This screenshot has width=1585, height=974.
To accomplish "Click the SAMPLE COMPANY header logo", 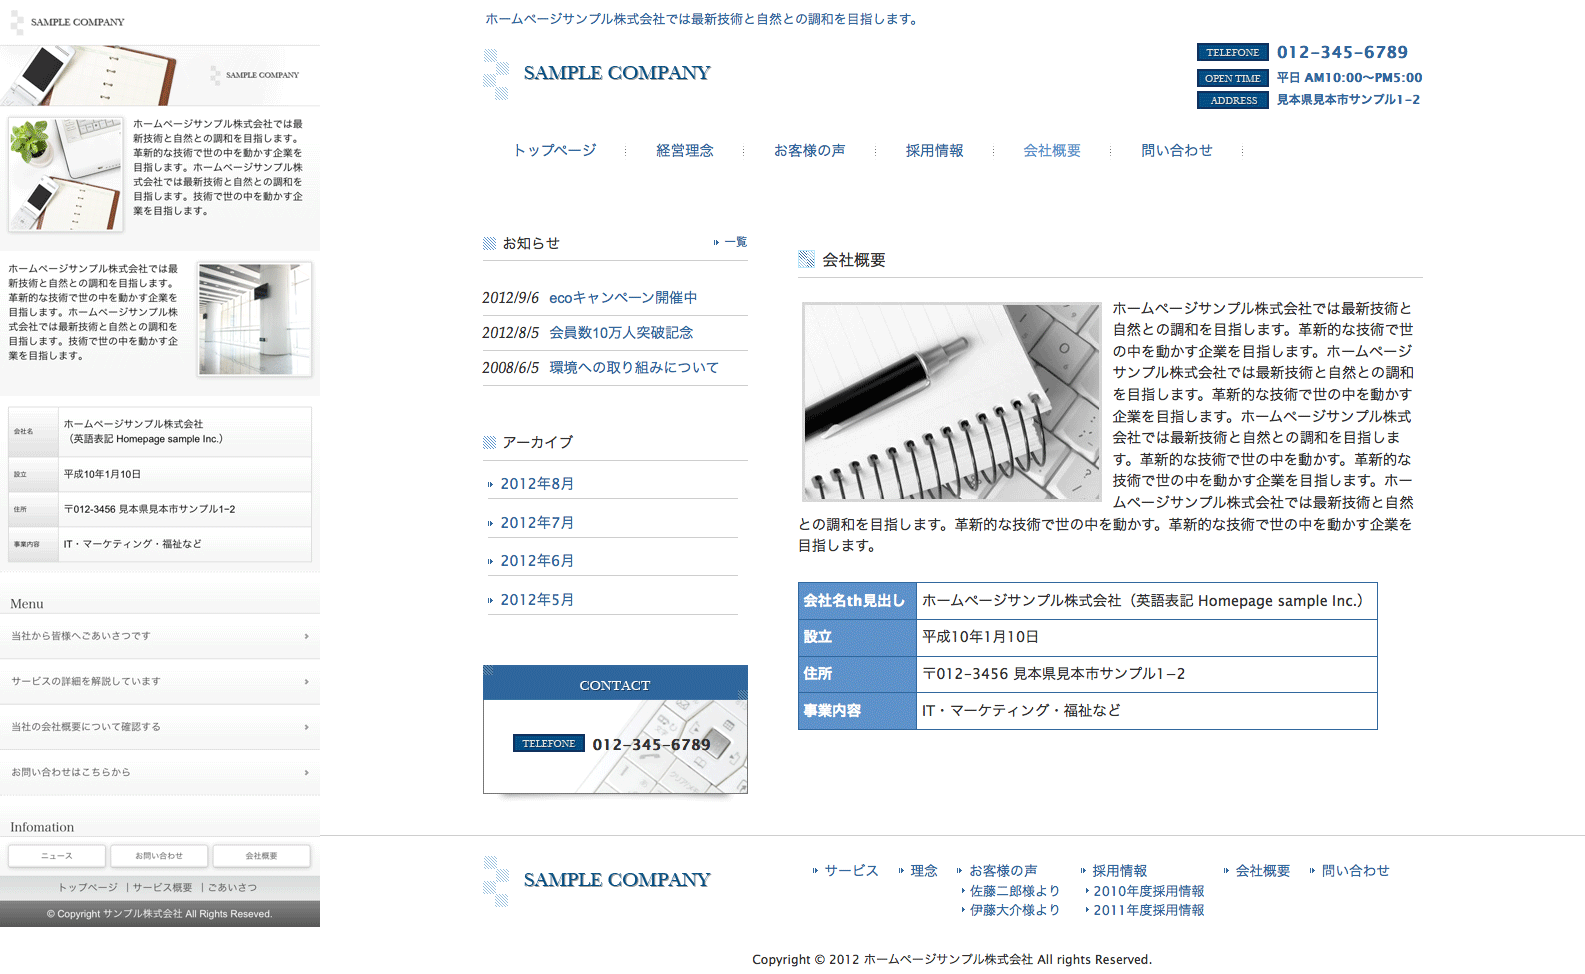I will [x=597, y=74].
